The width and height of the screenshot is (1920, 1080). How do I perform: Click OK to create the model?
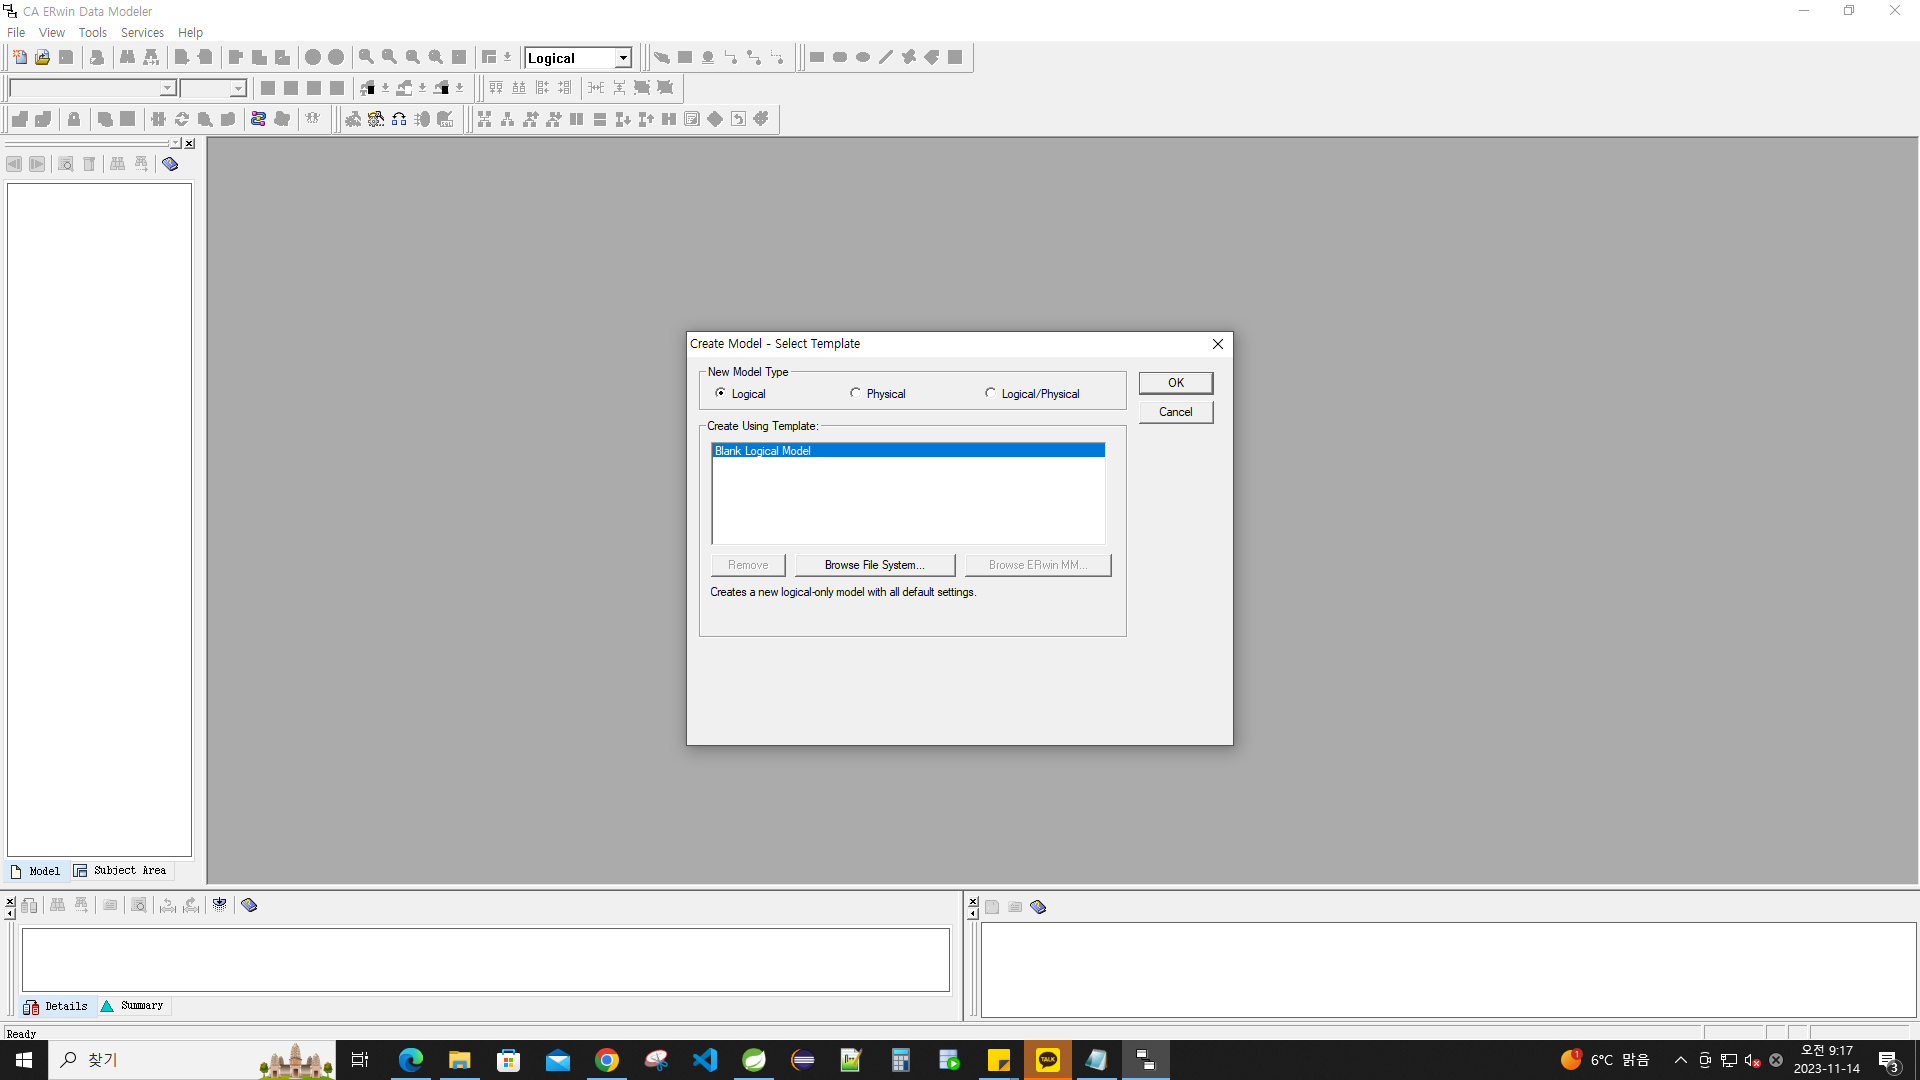(1175, 382)
